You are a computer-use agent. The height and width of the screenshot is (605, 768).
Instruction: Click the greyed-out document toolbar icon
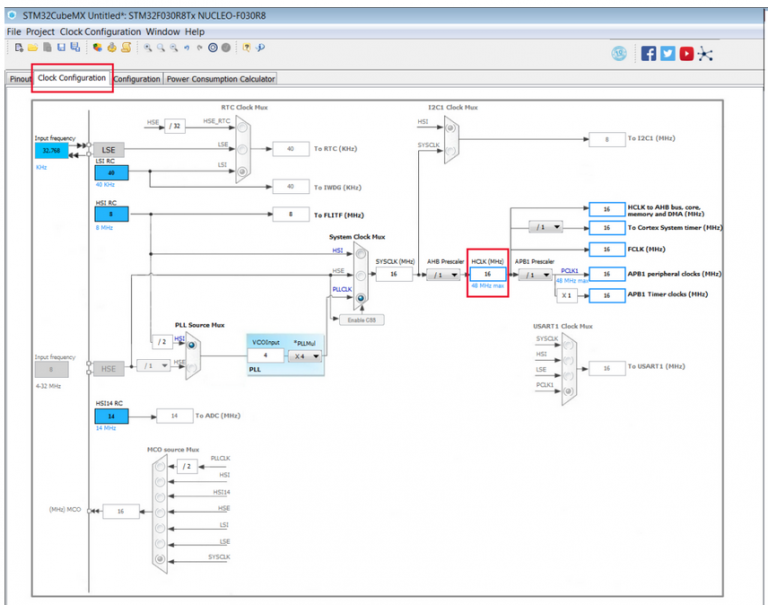click(x=47, y=48)
